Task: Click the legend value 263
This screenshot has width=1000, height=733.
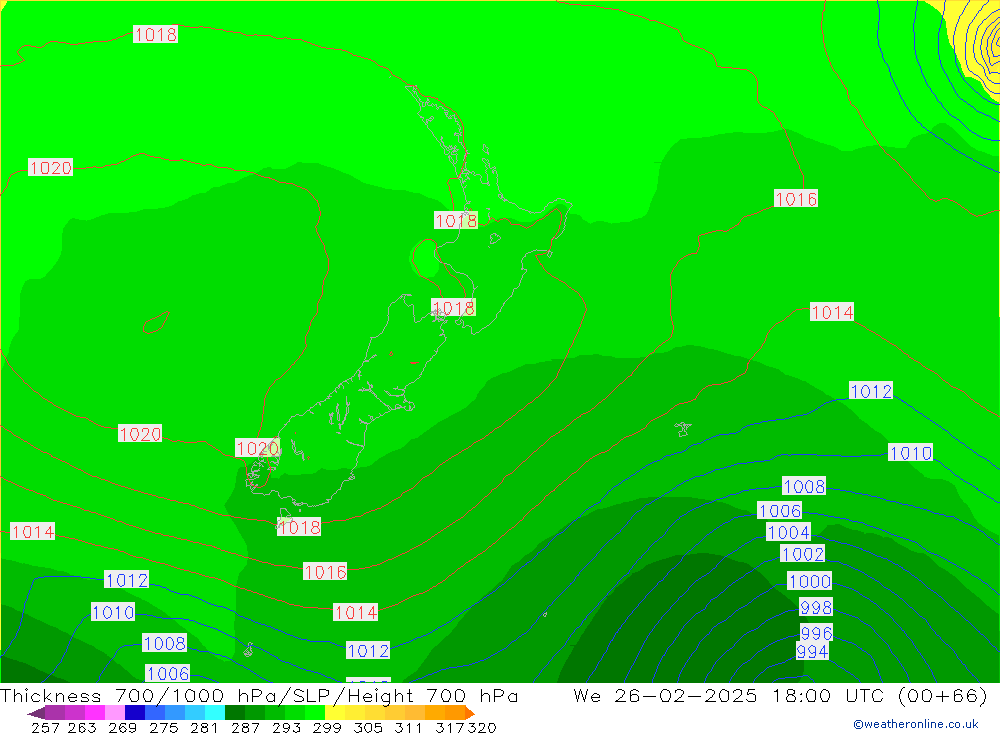Action: (82, 727)
